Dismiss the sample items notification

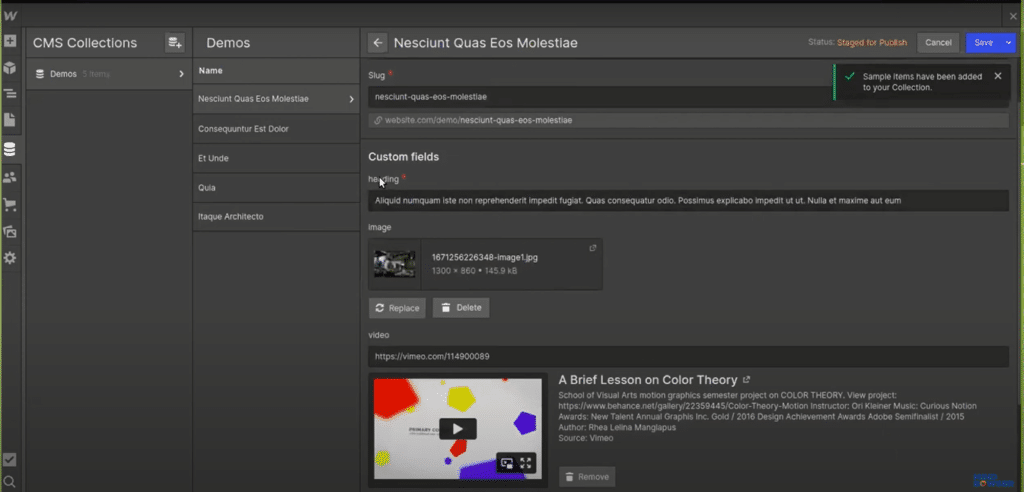pos(997,76)
